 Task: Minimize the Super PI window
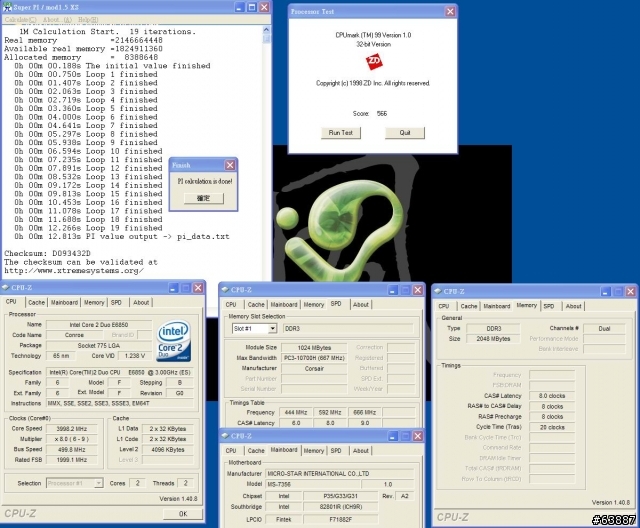[x=240, y=7]
